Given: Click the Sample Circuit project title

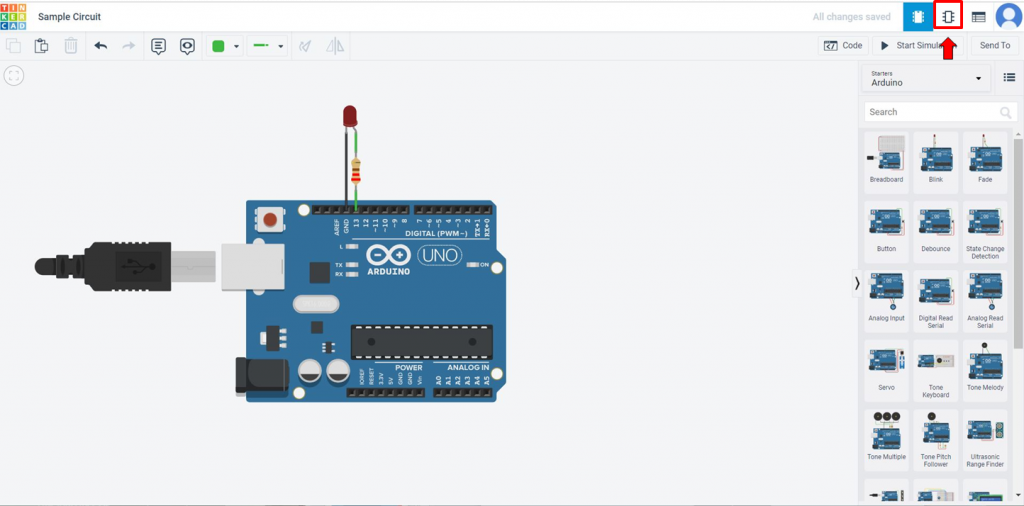Looking at the screenshot, I should 69,17.
